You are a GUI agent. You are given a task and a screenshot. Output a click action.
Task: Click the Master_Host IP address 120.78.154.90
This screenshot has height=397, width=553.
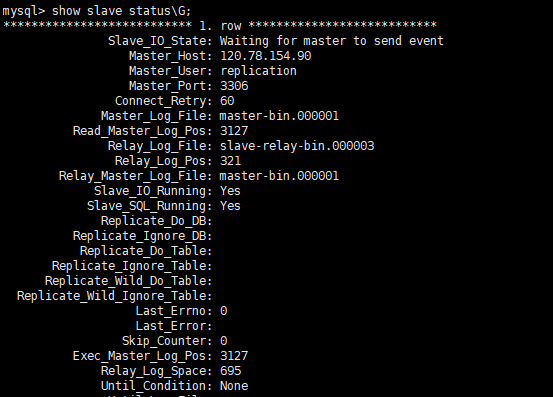point(266,56)
